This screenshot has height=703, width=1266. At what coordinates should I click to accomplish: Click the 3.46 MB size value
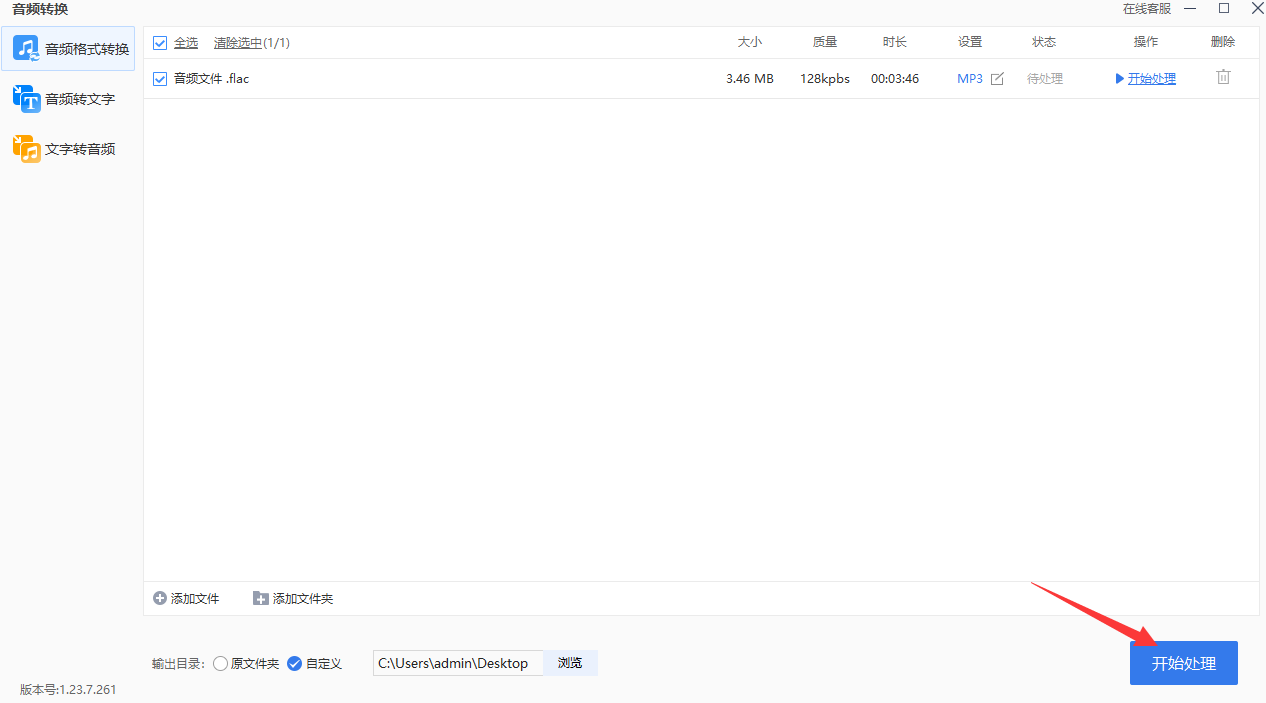[x=750, y=79]
